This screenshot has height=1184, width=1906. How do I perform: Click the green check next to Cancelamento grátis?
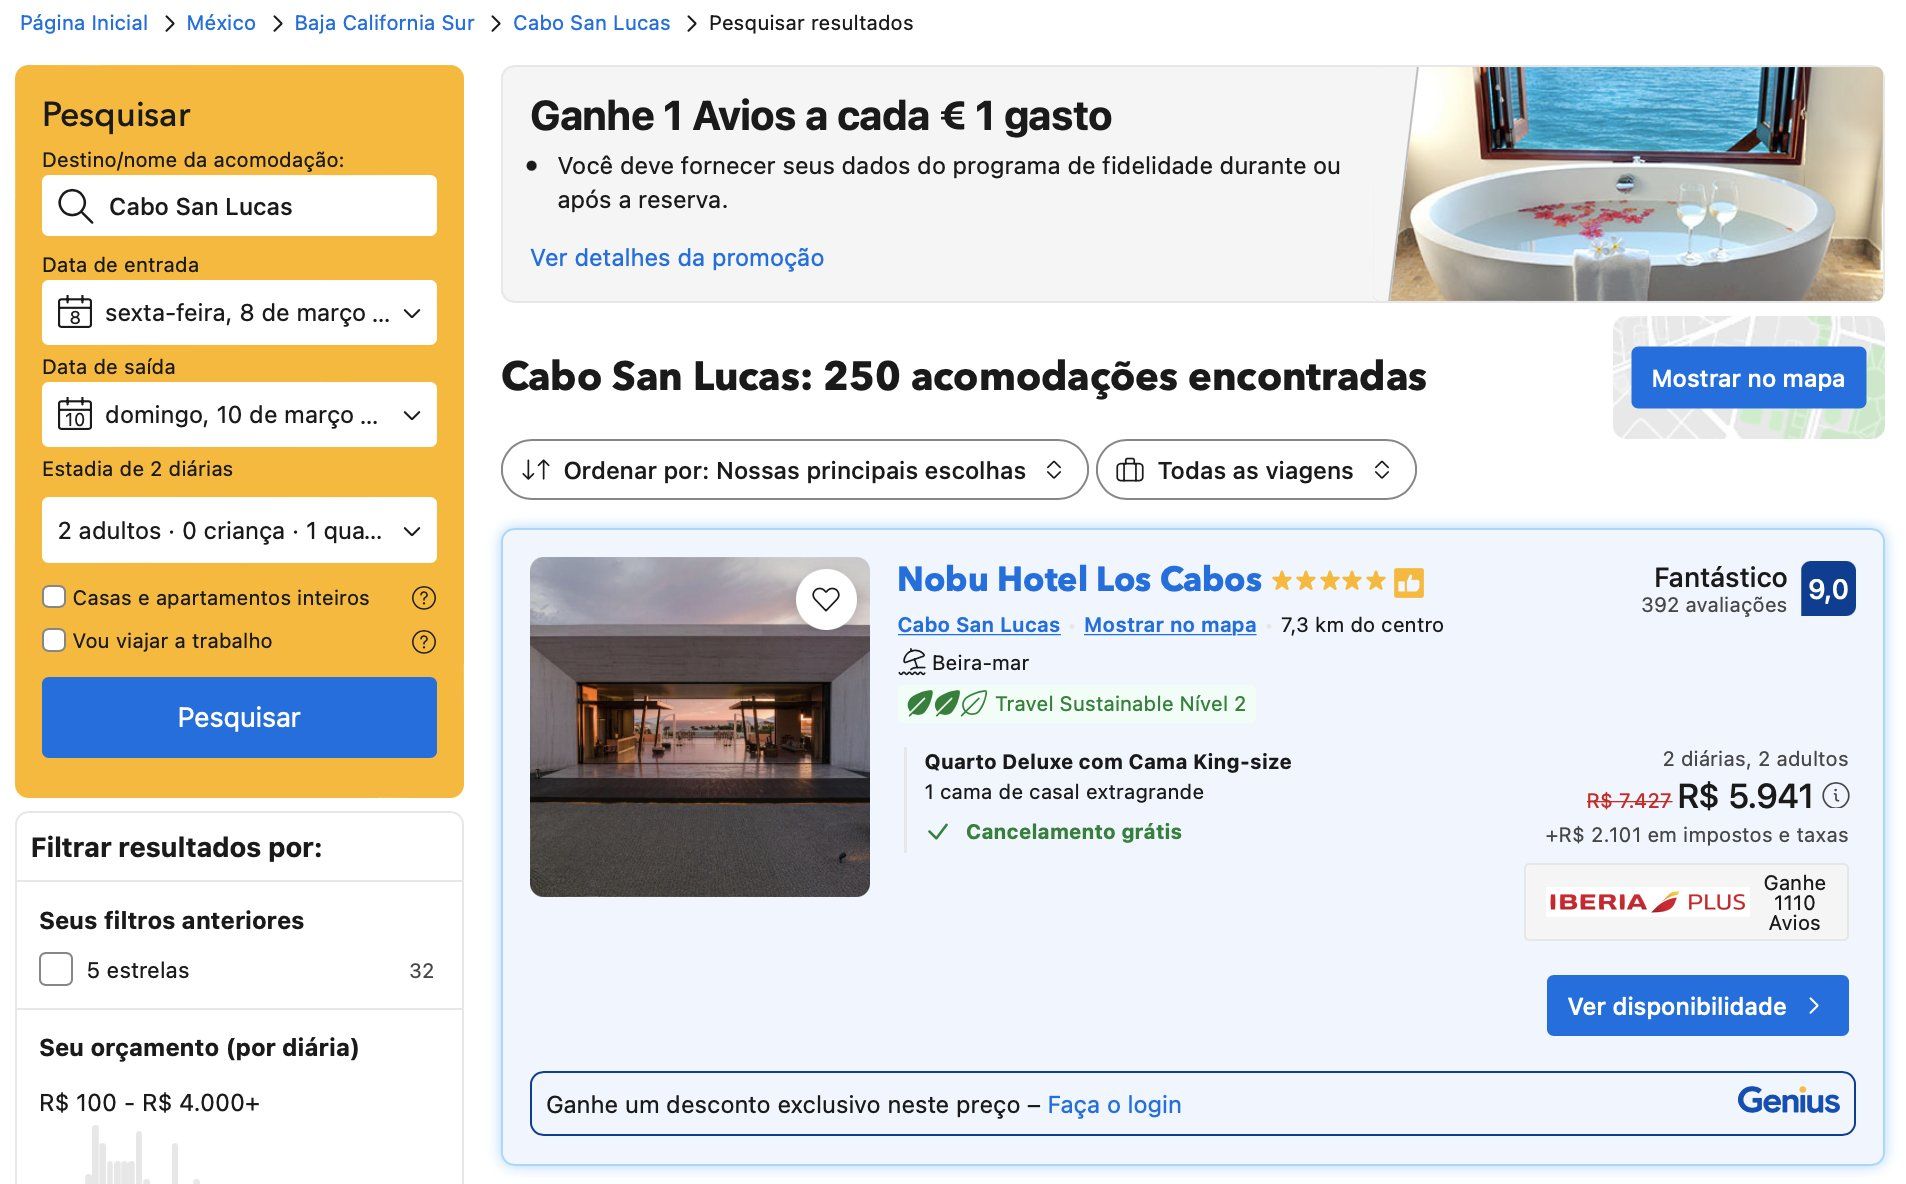(x=937, y=832)
